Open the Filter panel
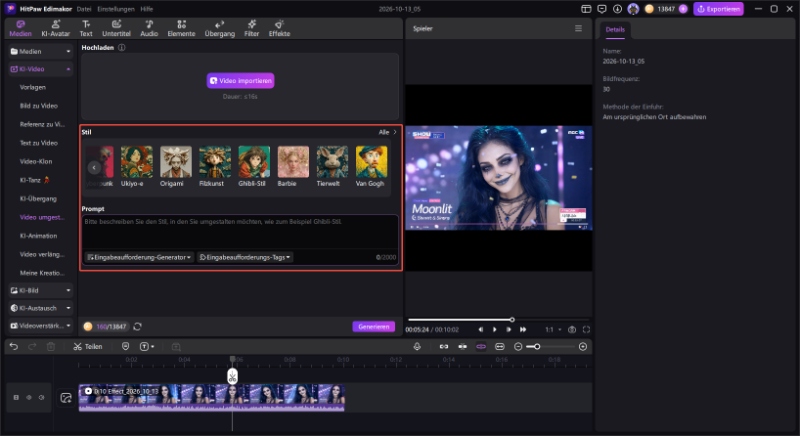The height and width of the screenshot is (436, 800). pyautogui.click(x=252, y=29)
